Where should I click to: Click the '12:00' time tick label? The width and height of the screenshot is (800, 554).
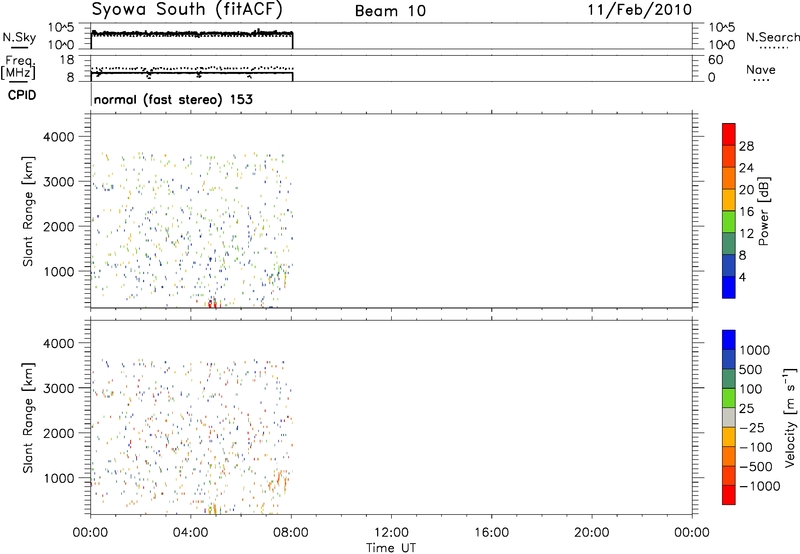(x=391, y=533)
